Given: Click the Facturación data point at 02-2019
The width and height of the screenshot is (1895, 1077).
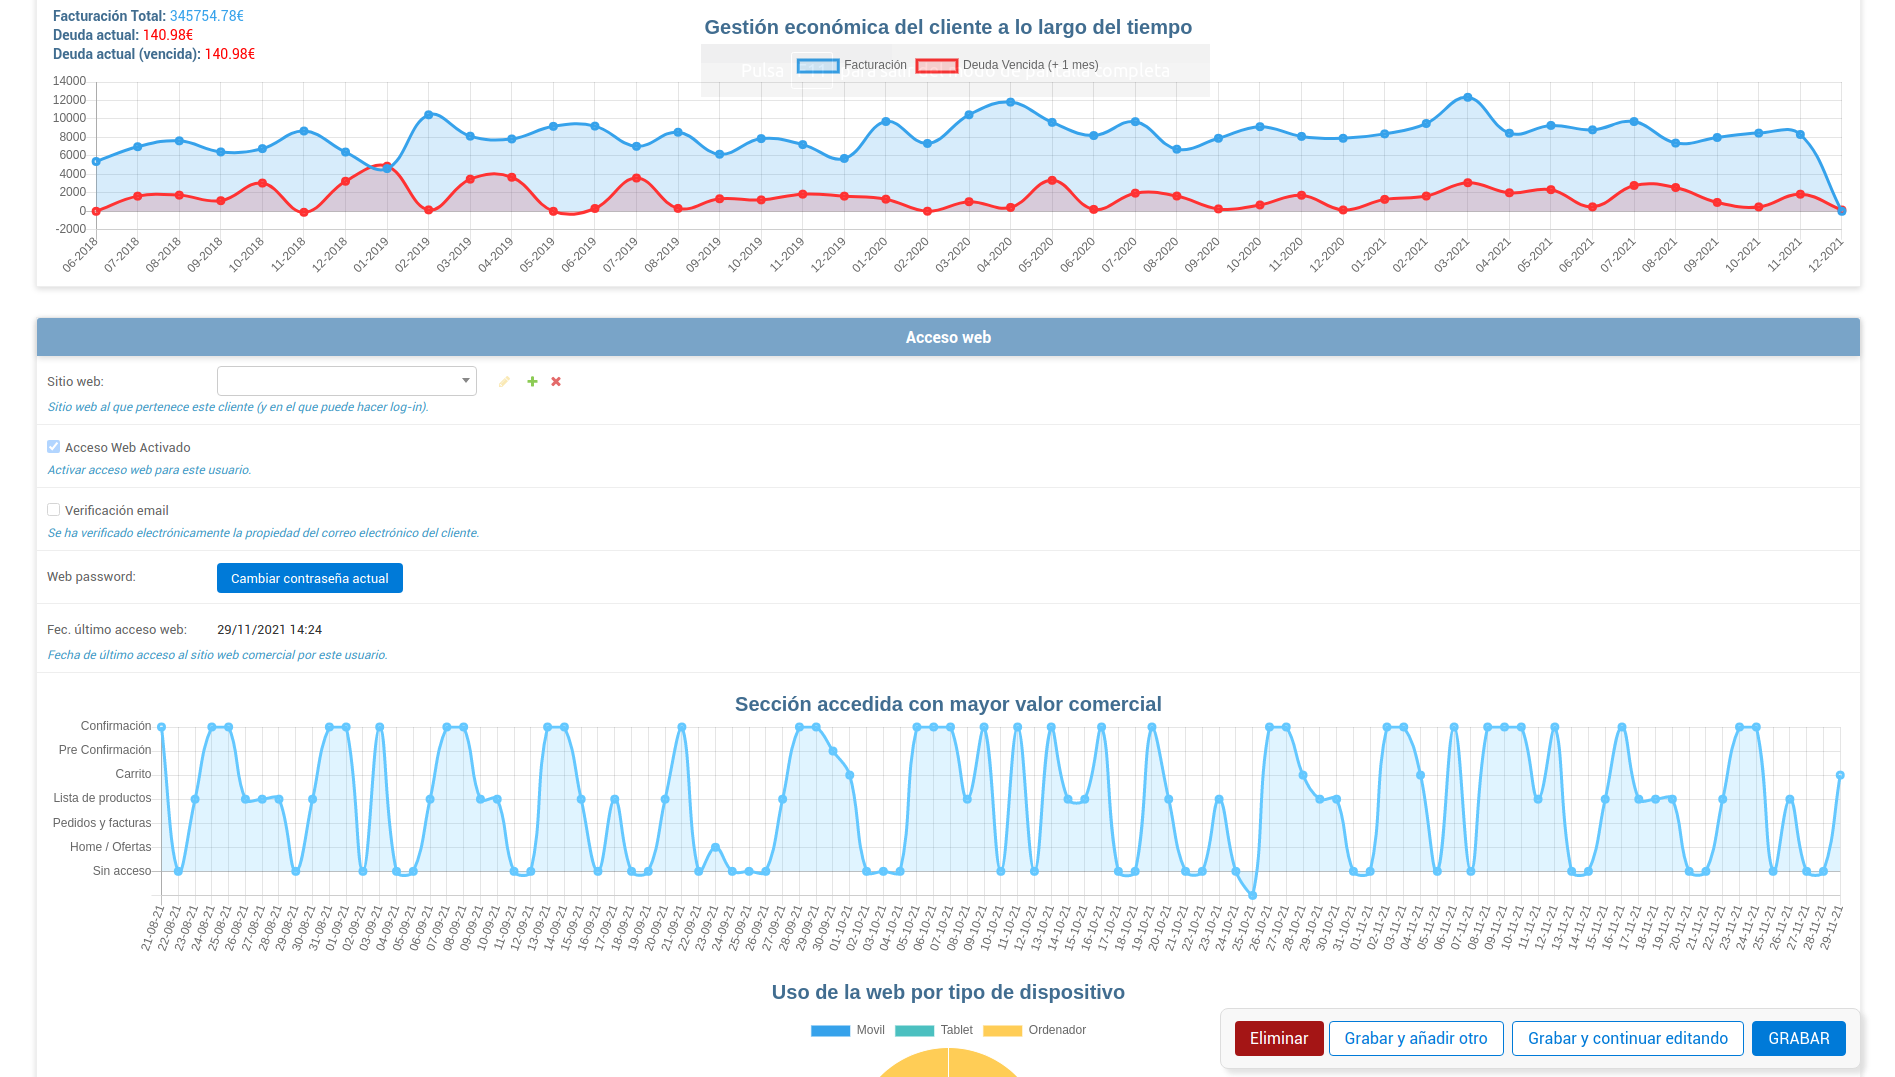Looking at the screenshot, I should 429,115.
